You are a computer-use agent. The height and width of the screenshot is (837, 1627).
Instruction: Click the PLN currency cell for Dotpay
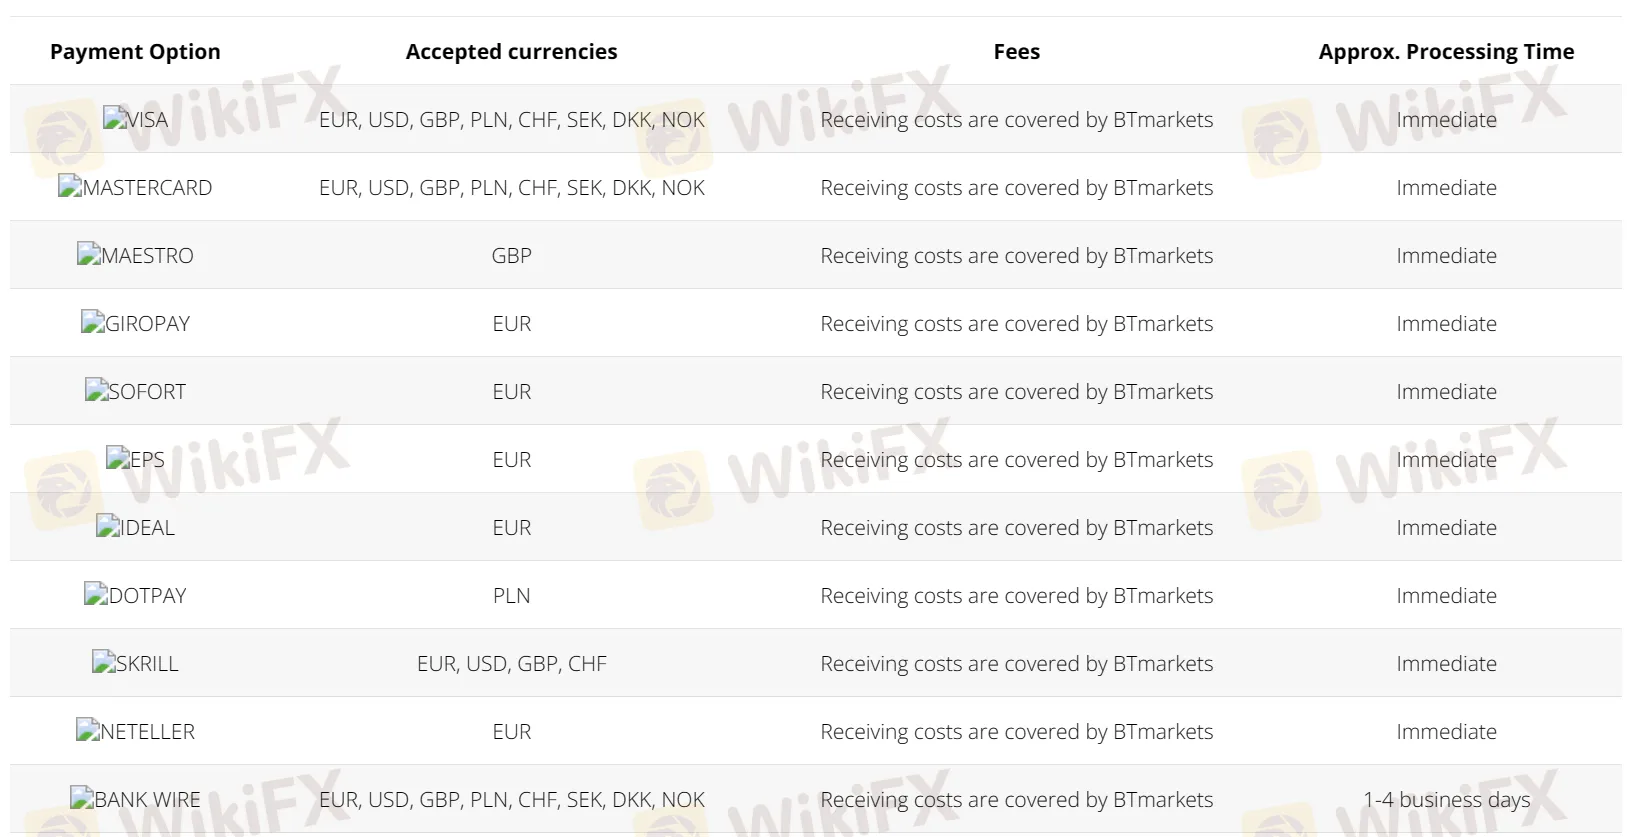(x=511, y=595)
